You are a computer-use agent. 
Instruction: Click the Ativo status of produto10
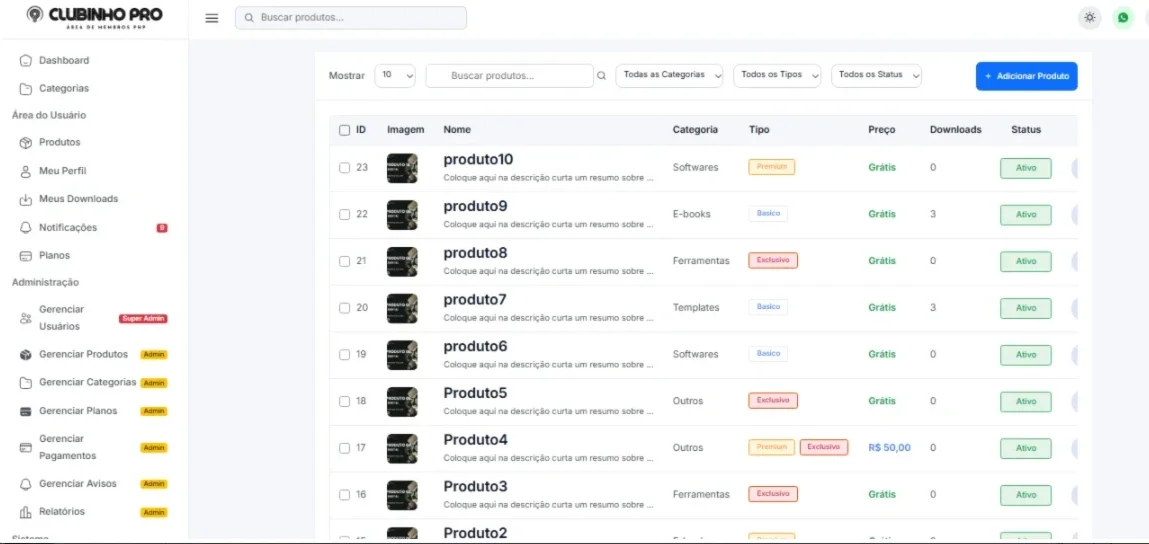(x=1025, y=168)
